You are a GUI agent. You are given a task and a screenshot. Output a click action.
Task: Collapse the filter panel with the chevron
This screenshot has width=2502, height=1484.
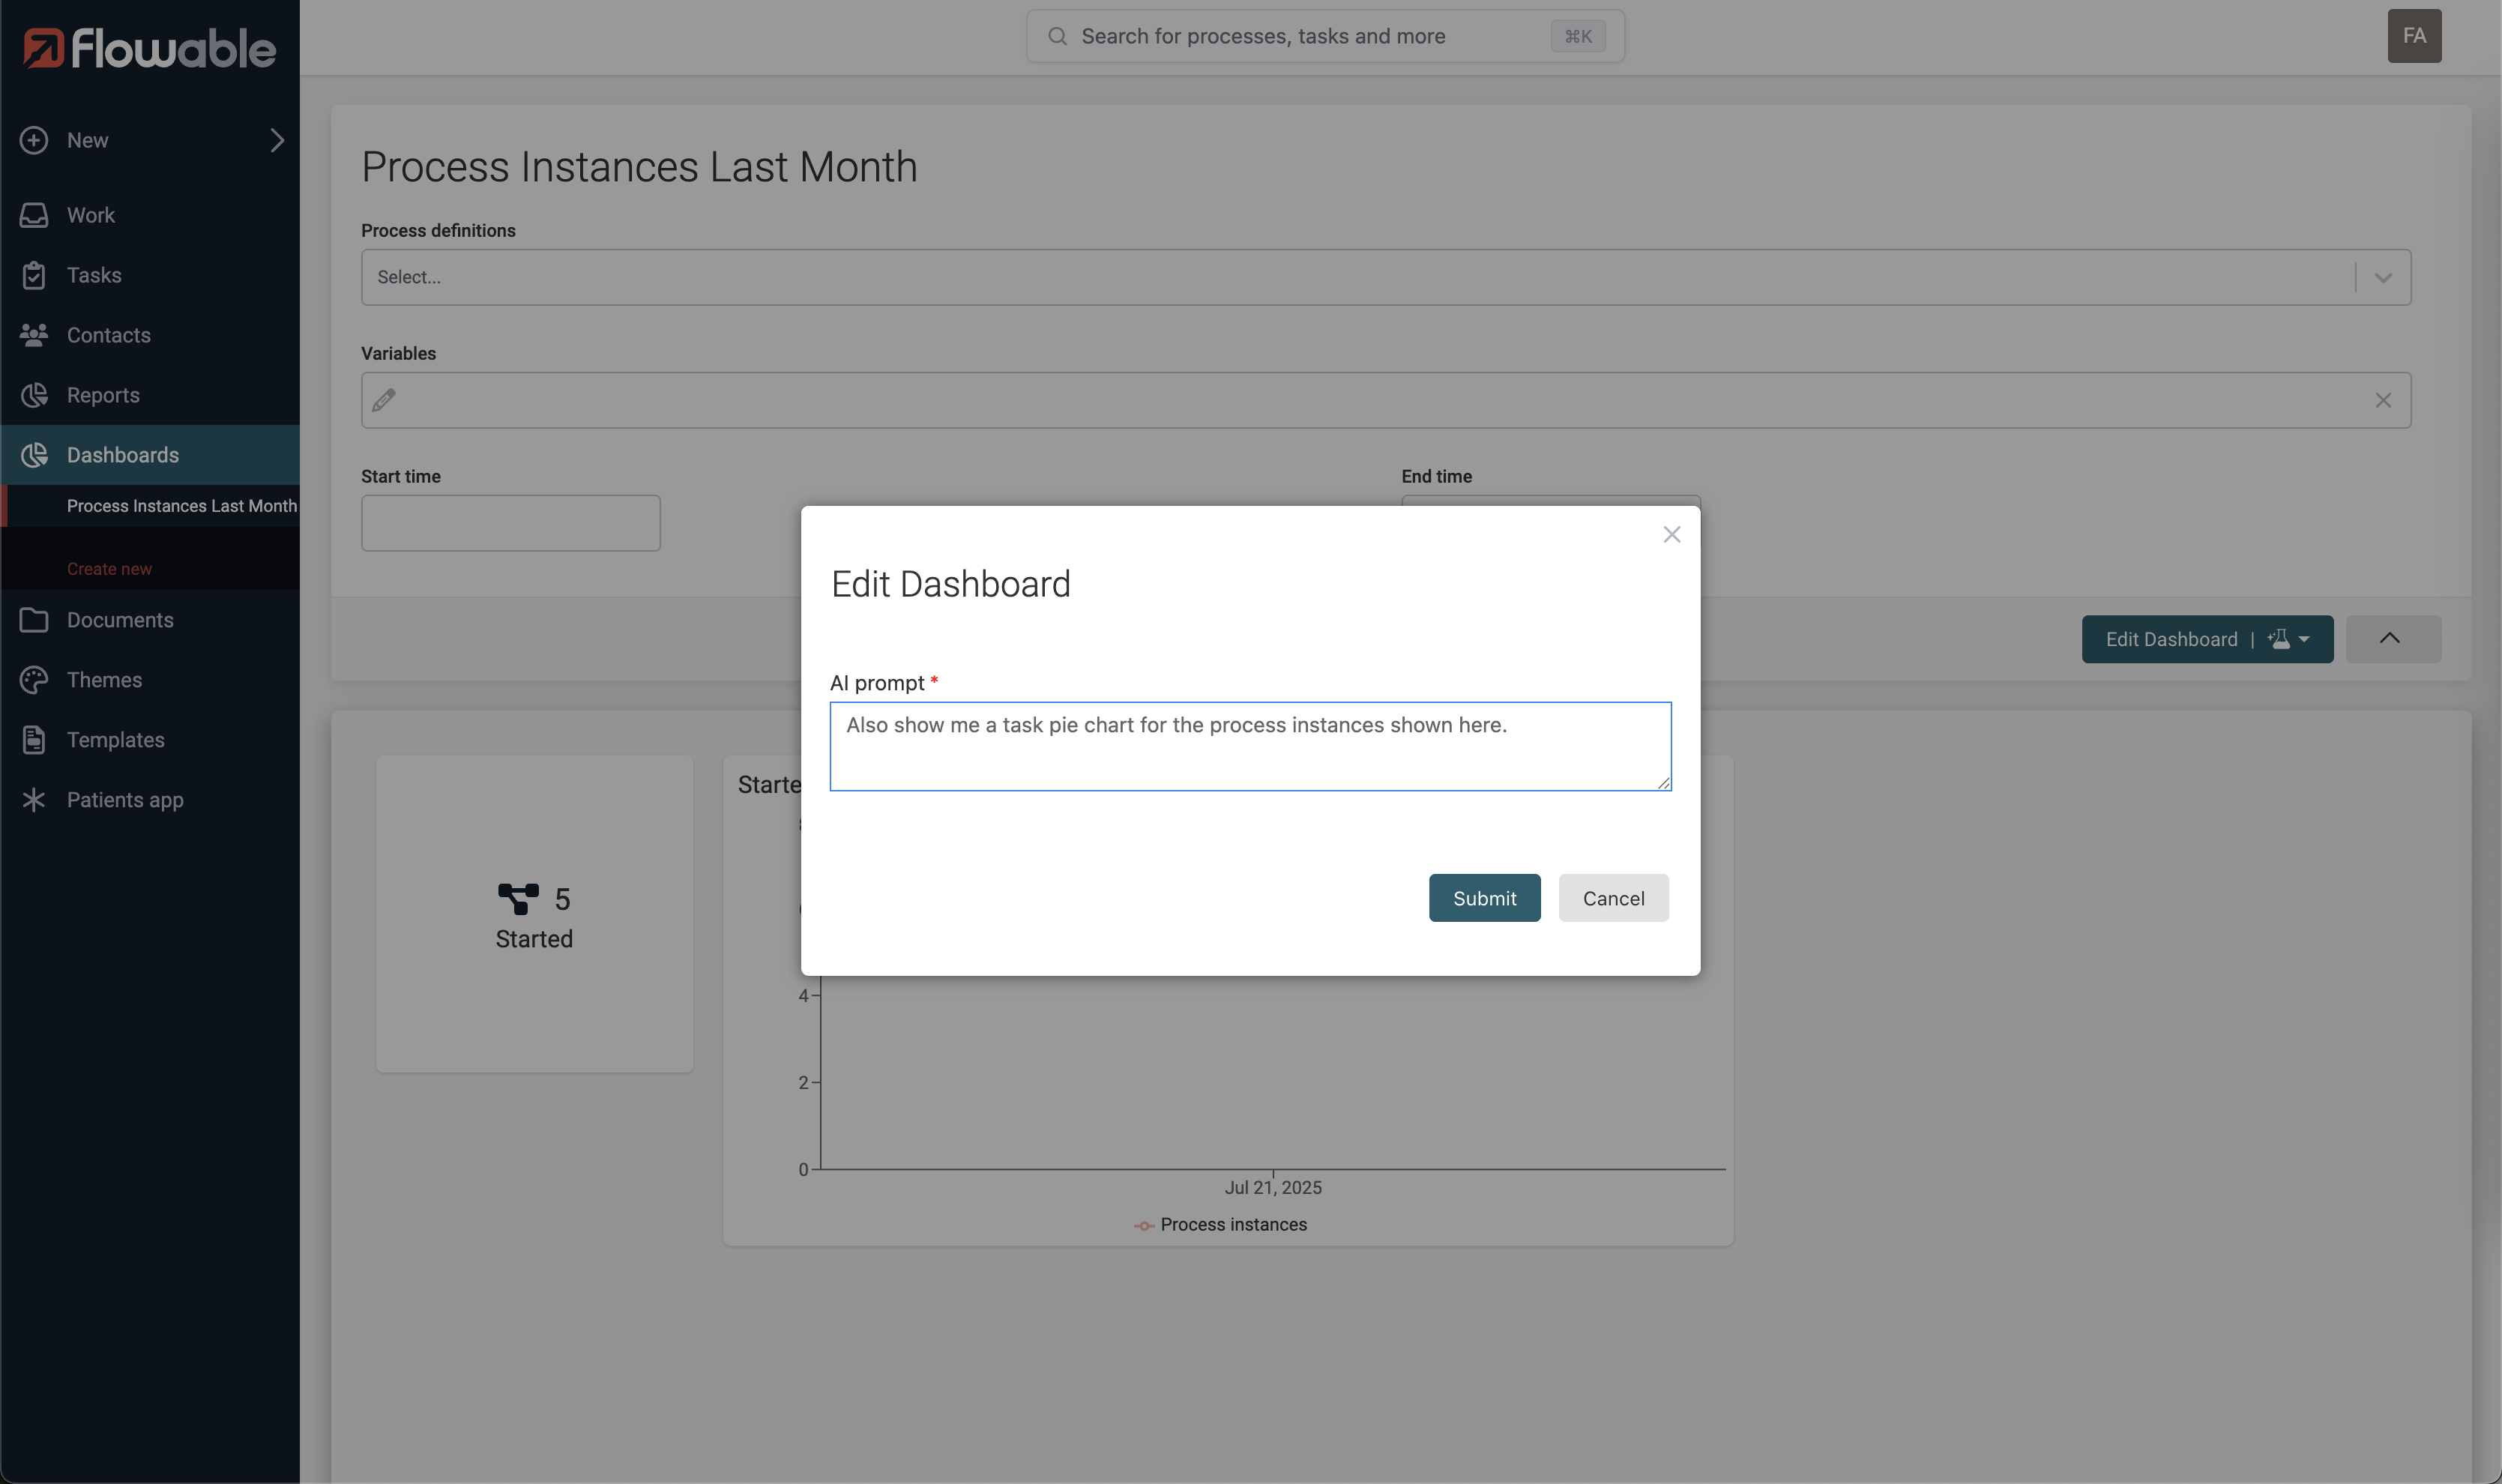2392,638
